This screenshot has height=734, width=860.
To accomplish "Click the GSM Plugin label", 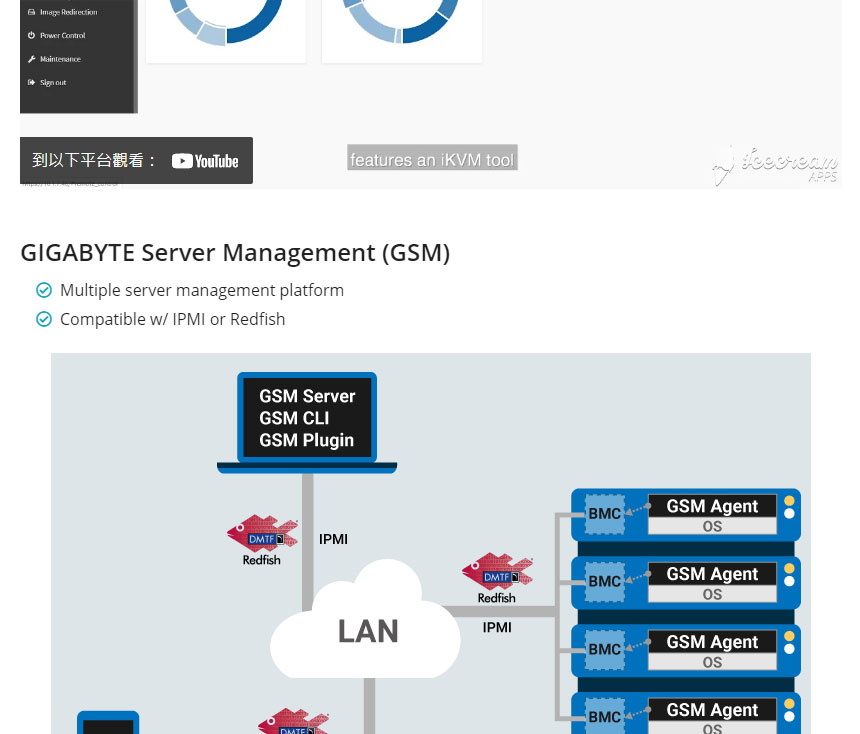I will coord(307,441).
